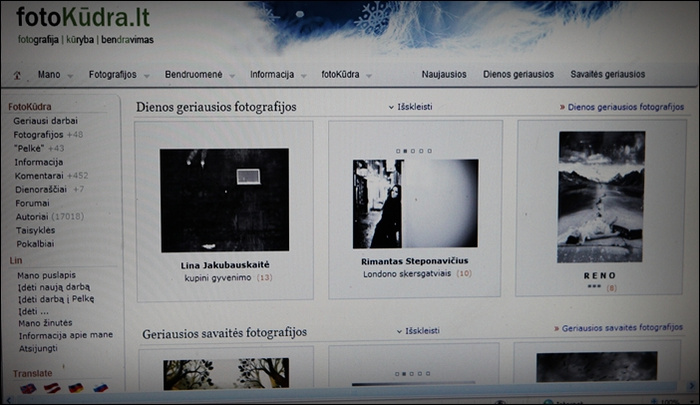The width and height of the screenshot is (700, 405).
Task: Select the German flag under Translate
Action: (x=76, y=387)
